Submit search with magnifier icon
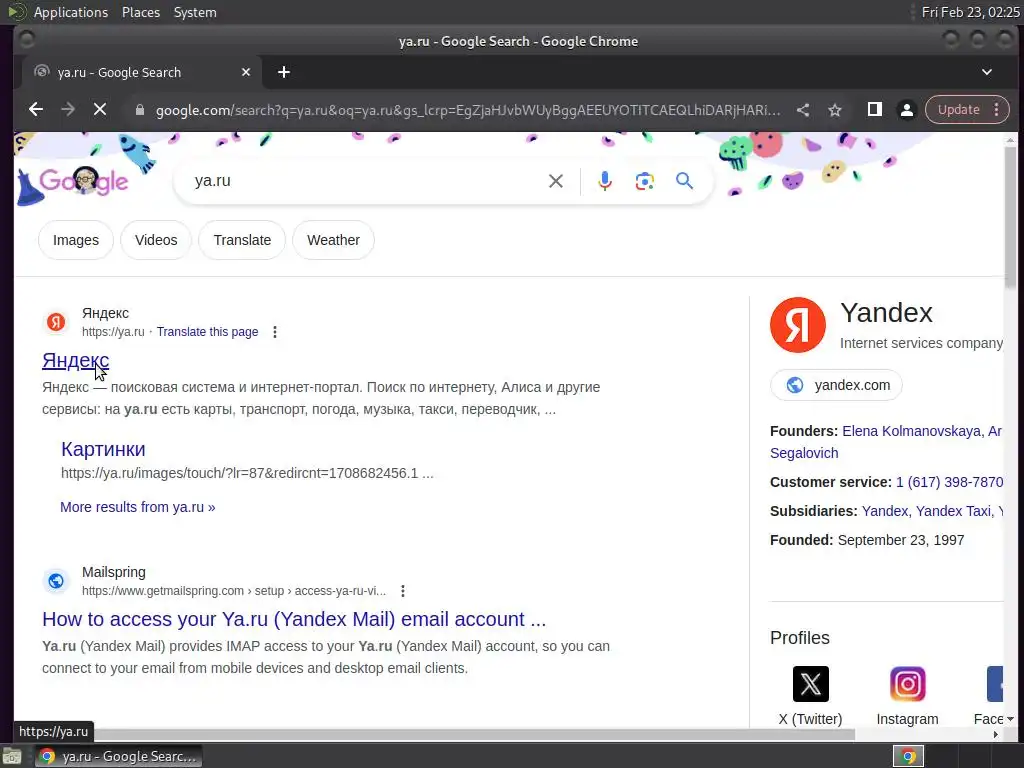 (684, 181)
